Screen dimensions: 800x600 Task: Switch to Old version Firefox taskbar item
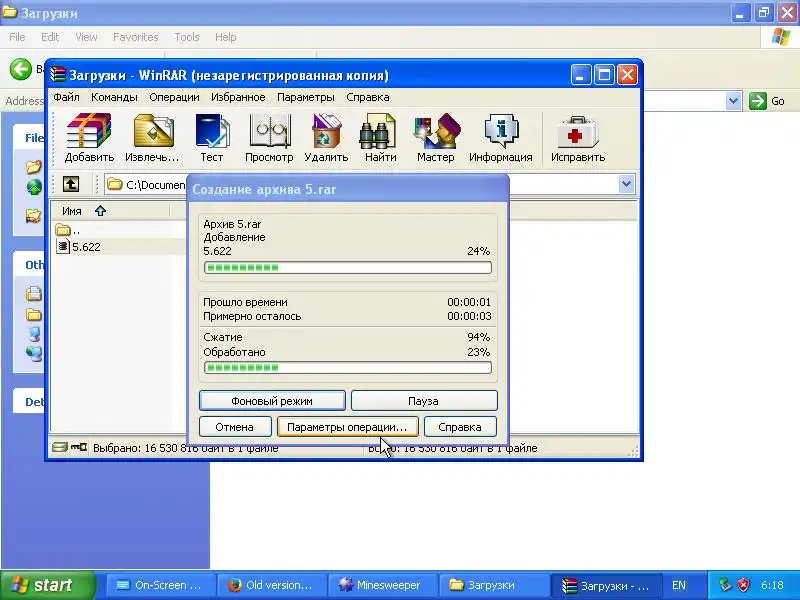point(271,585)
